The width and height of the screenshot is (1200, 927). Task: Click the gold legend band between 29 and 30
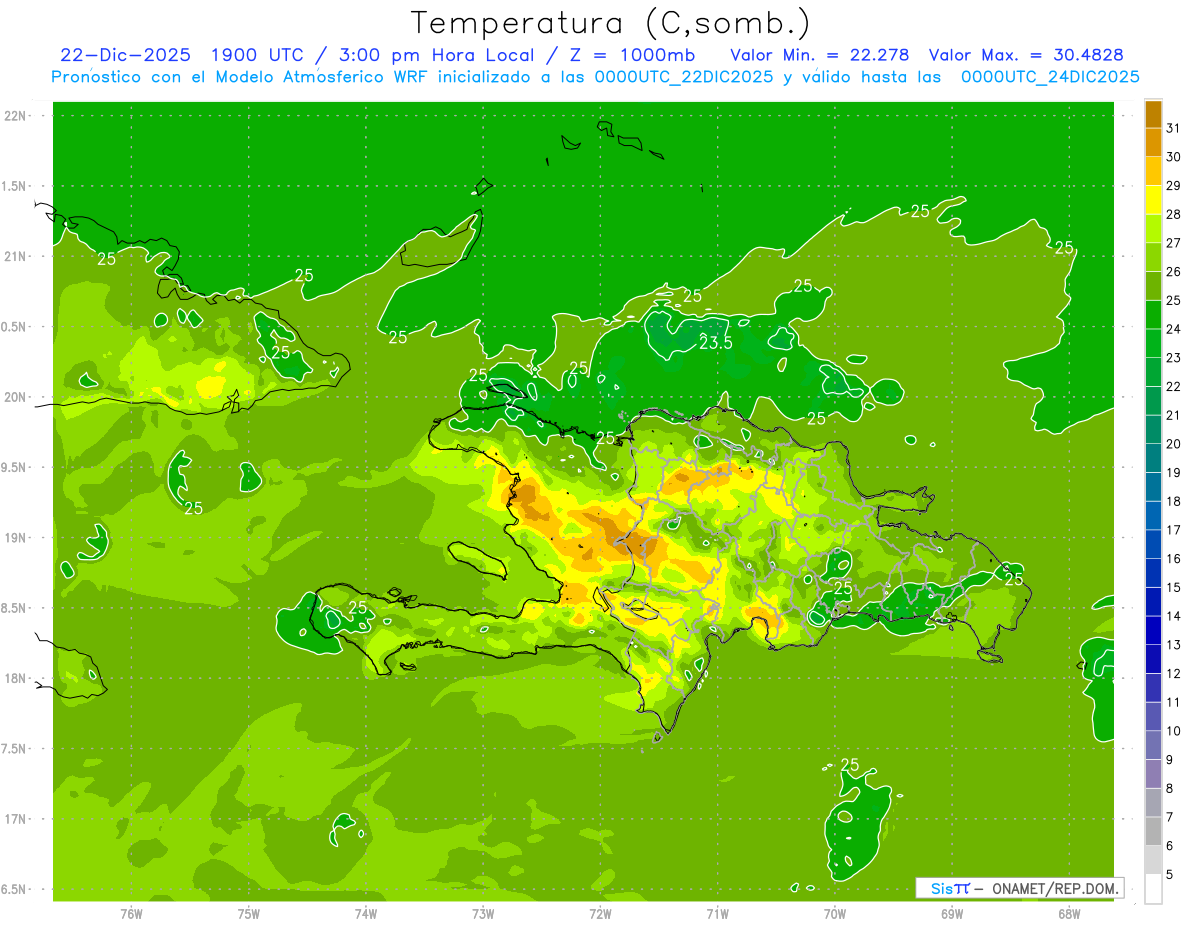click(1153, 171)
